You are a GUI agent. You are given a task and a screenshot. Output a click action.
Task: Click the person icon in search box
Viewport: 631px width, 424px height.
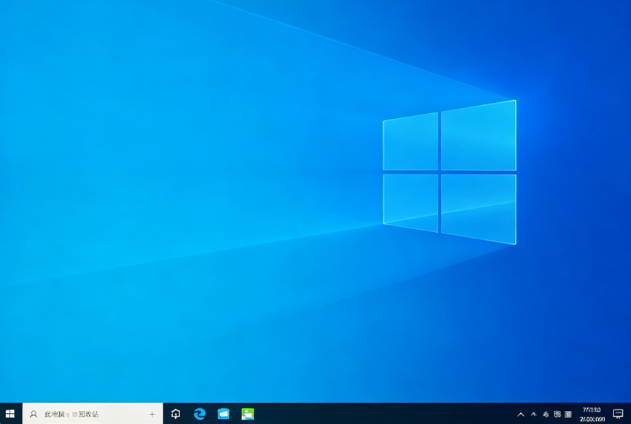pyautogui.click(x=33, y=414)
